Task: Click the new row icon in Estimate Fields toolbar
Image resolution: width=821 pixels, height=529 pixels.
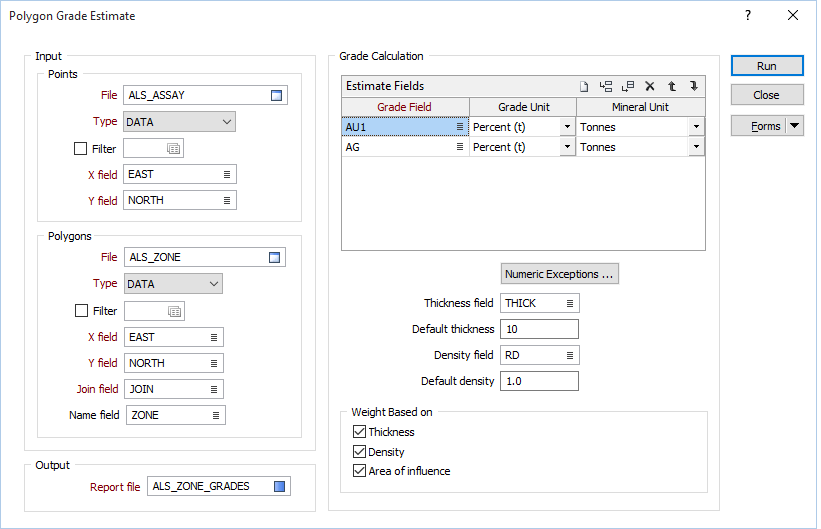Action: tap(584, 86)
